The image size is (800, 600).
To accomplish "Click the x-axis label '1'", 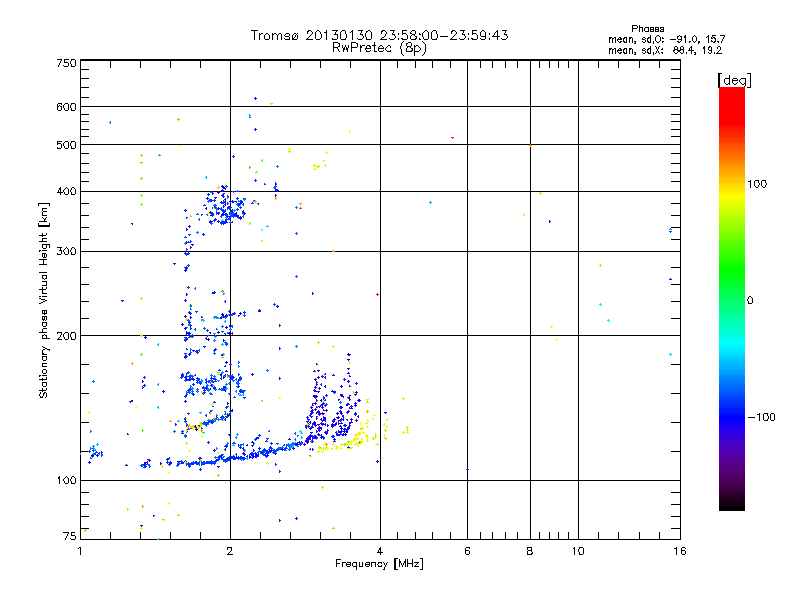I will tap(80, 551).
